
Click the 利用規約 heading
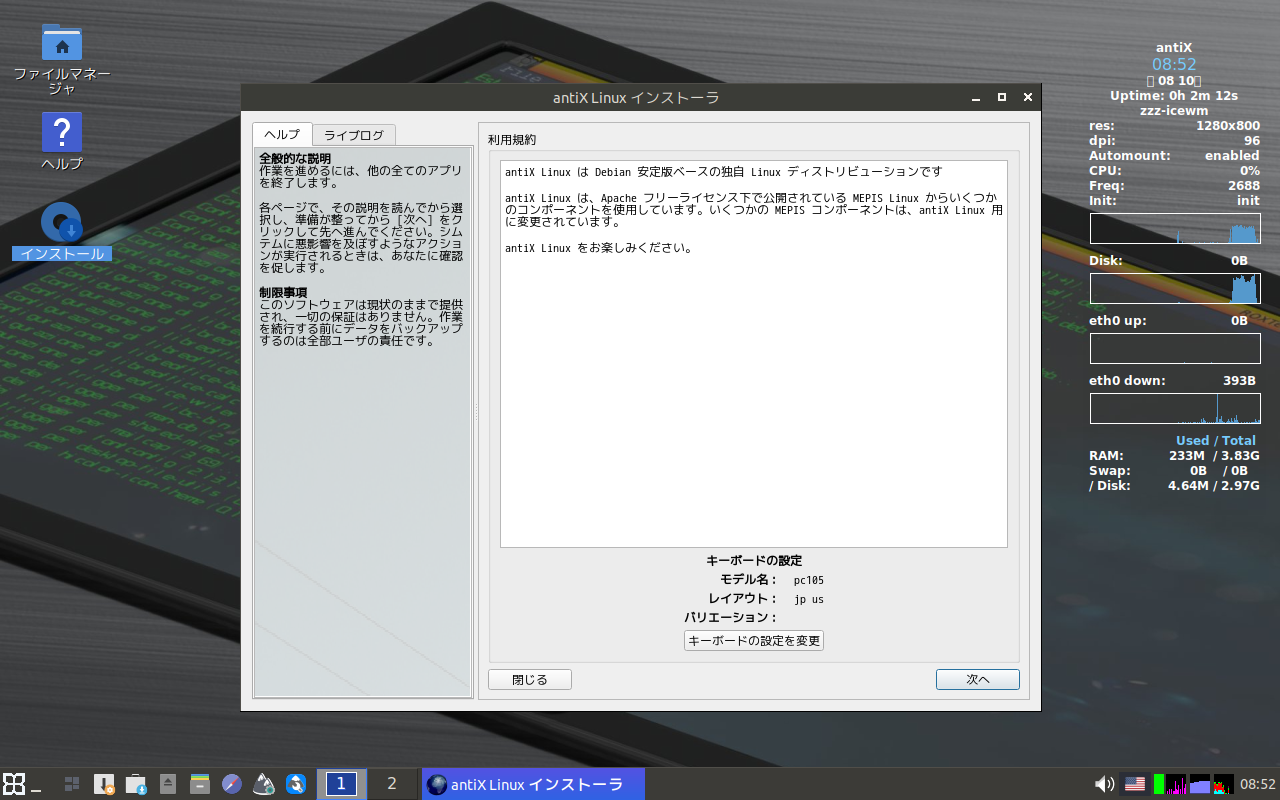point(512,140)
